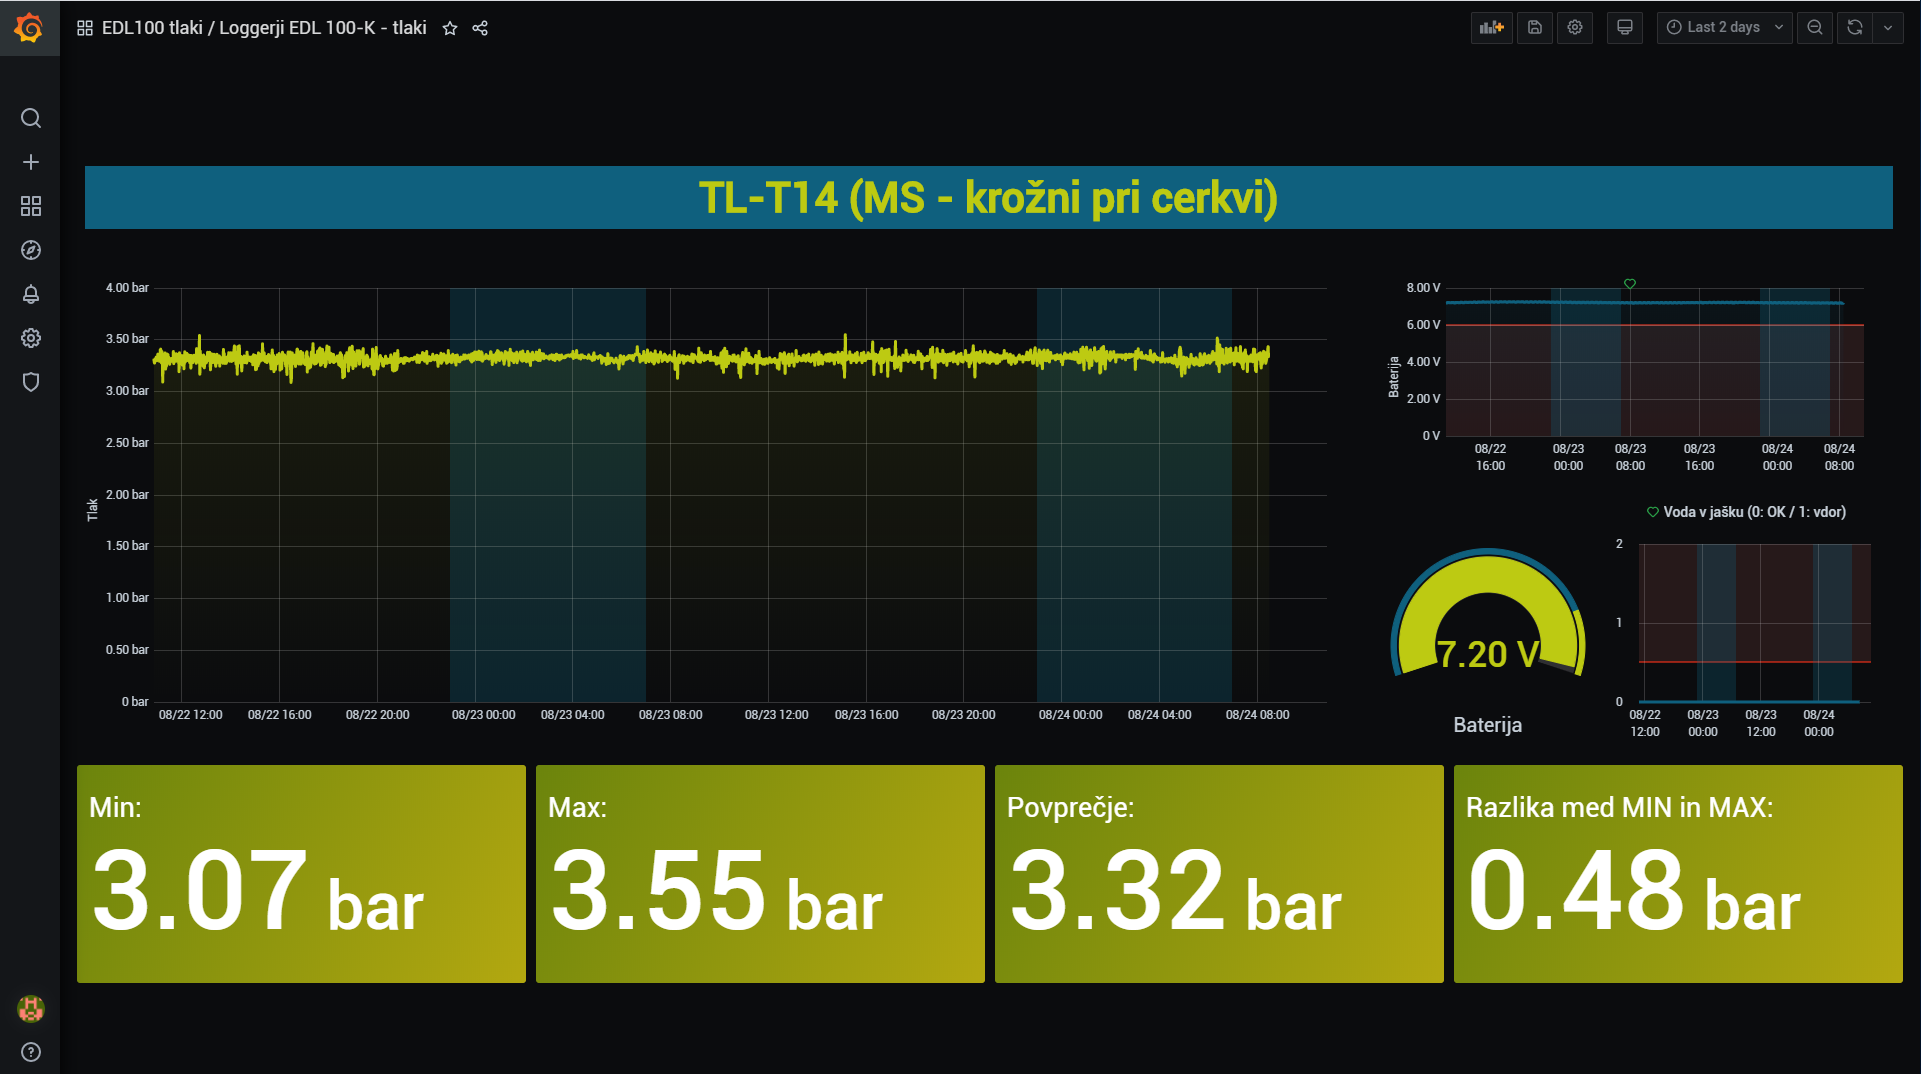Open the Dashboards grid icon in sidebar
This screenshot has width=1921, height=1074.
pyautogui.click(x=31, y=206)
